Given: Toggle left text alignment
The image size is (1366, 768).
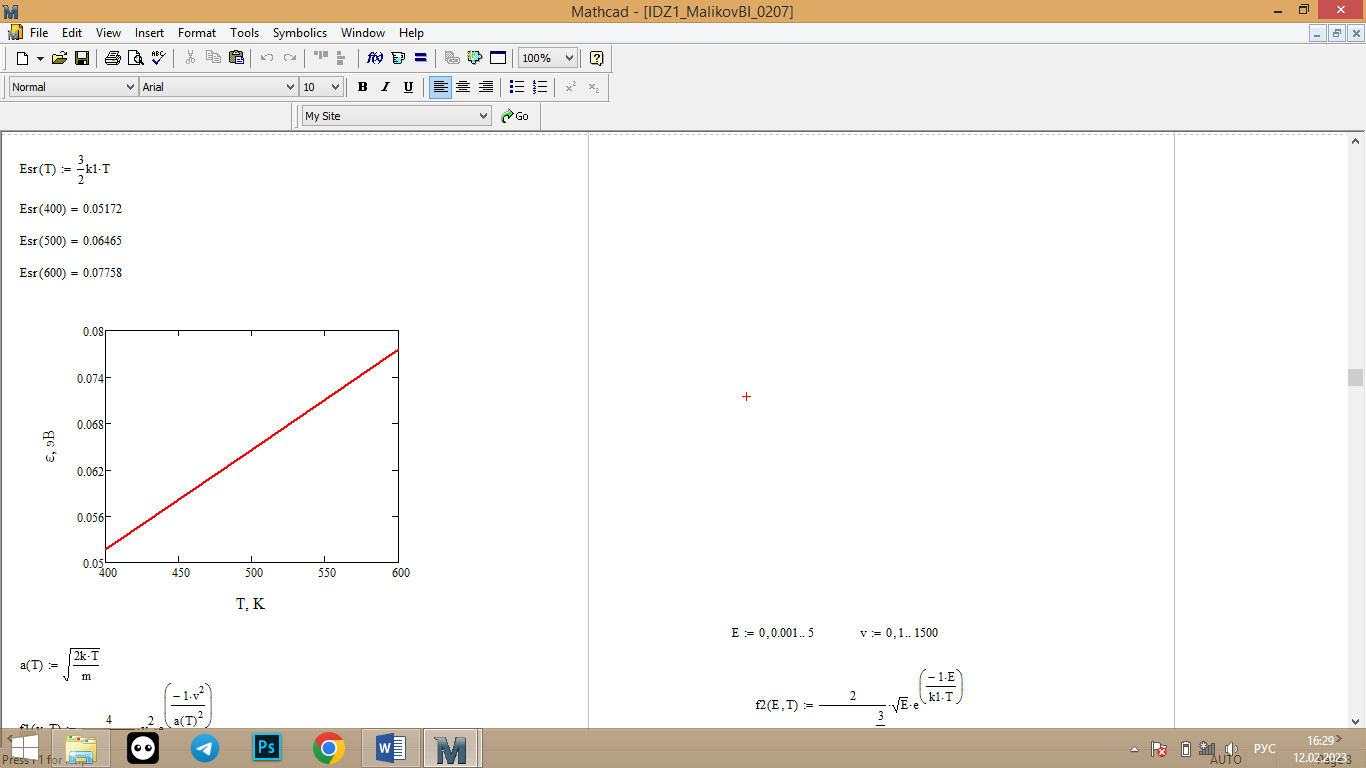Looking at the screenshot, I should (x=440, y=87).
